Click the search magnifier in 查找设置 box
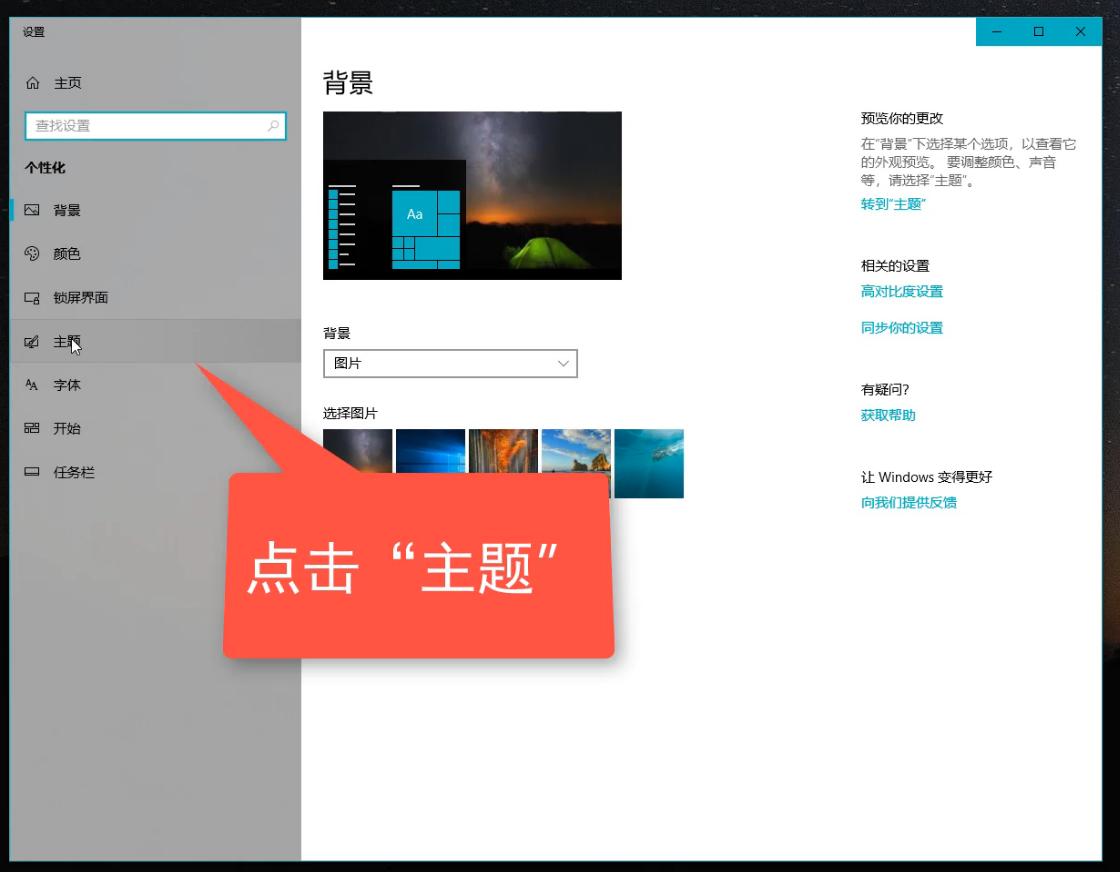The height and width of the screenshot is (872, 1120). point(272,126)
